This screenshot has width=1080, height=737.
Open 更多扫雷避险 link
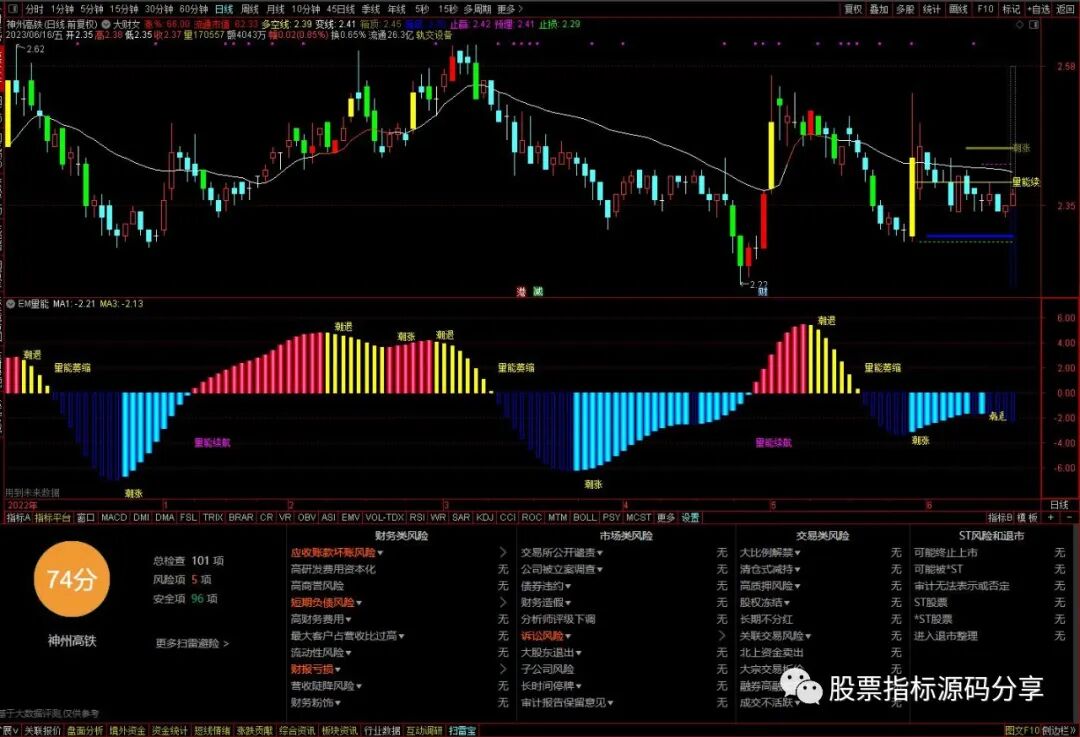pyautogui.click(x=192, y=643)
